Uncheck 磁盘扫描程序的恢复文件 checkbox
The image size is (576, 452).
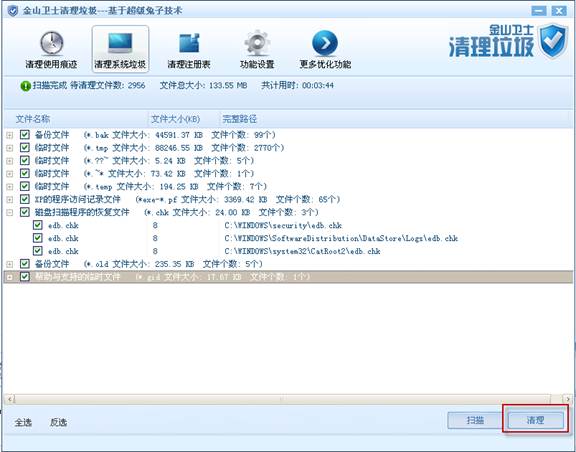click(25, 212)
